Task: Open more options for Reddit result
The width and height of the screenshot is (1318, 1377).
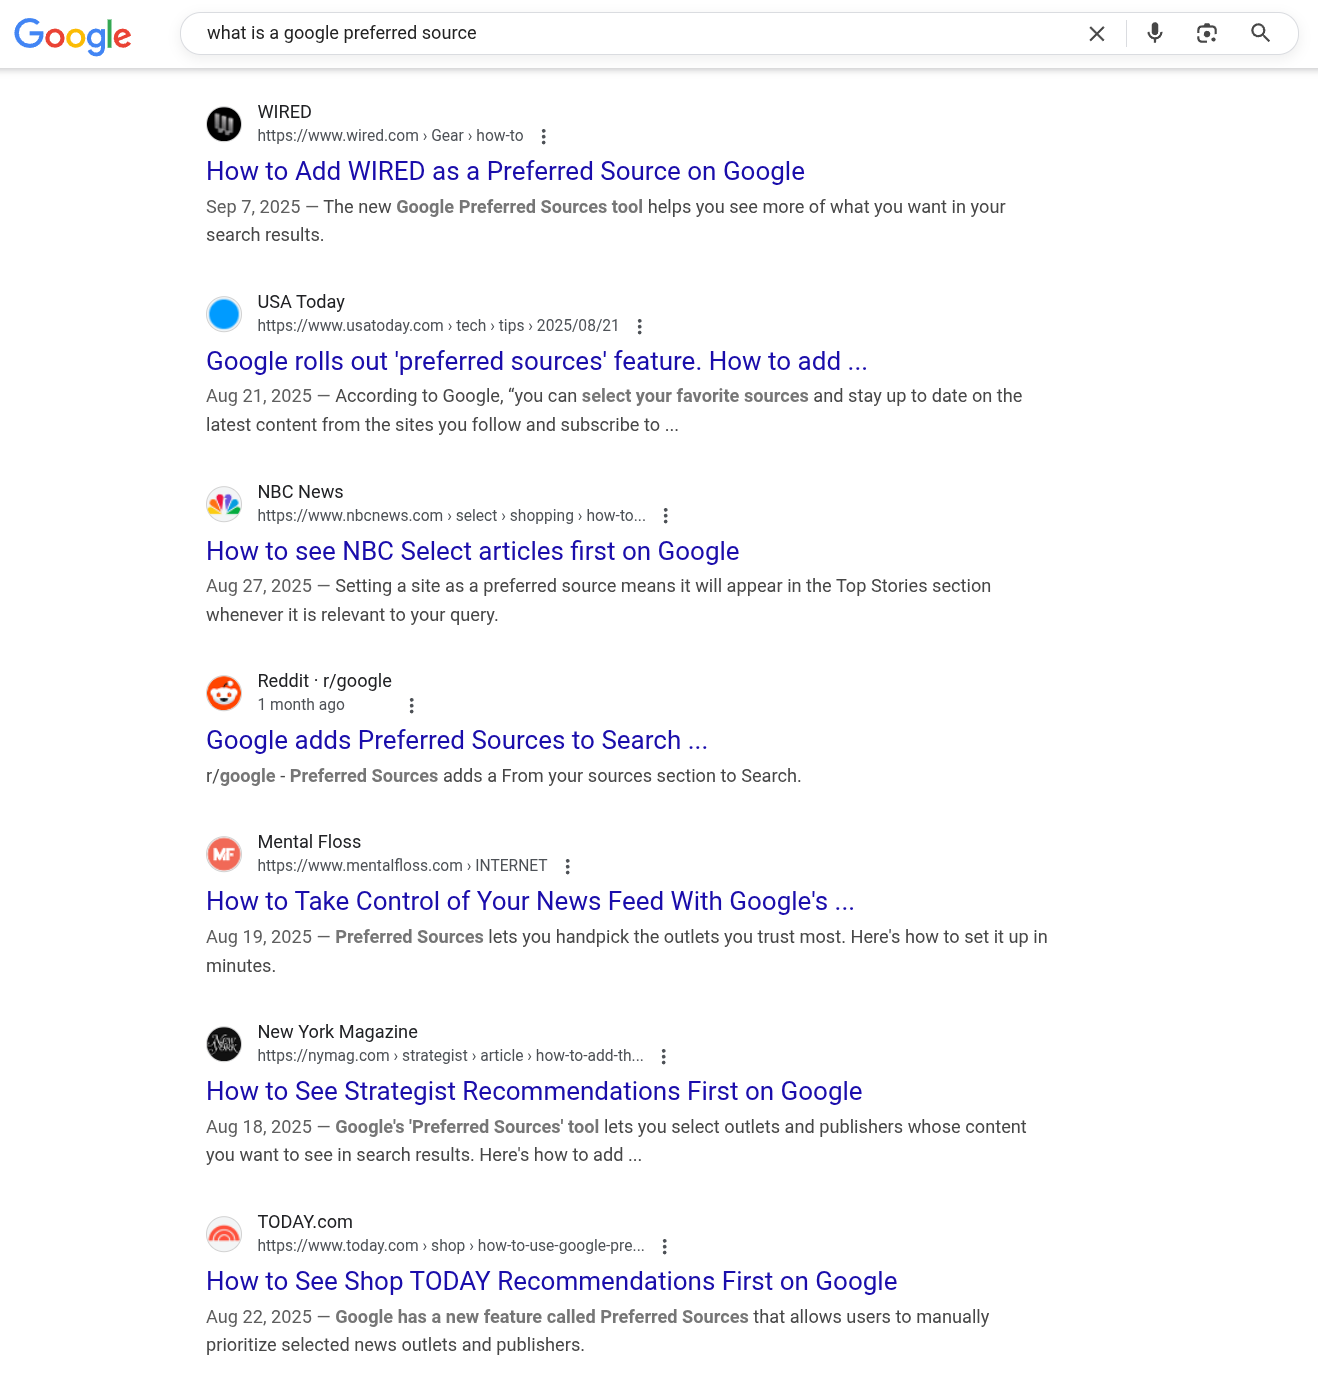Action: (411, 706)
